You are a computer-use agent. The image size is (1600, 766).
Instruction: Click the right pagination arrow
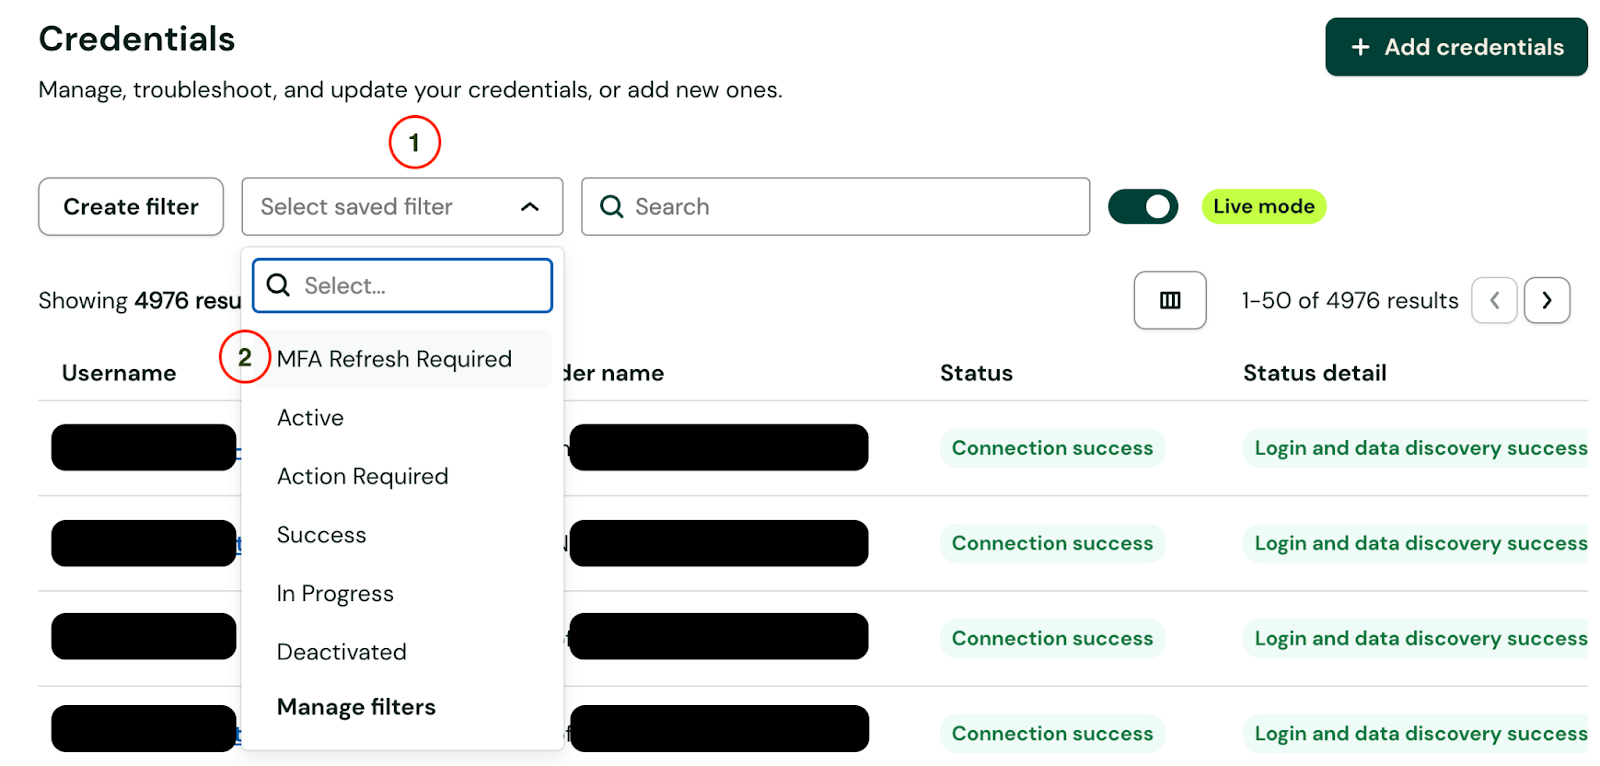[1546, 300]
